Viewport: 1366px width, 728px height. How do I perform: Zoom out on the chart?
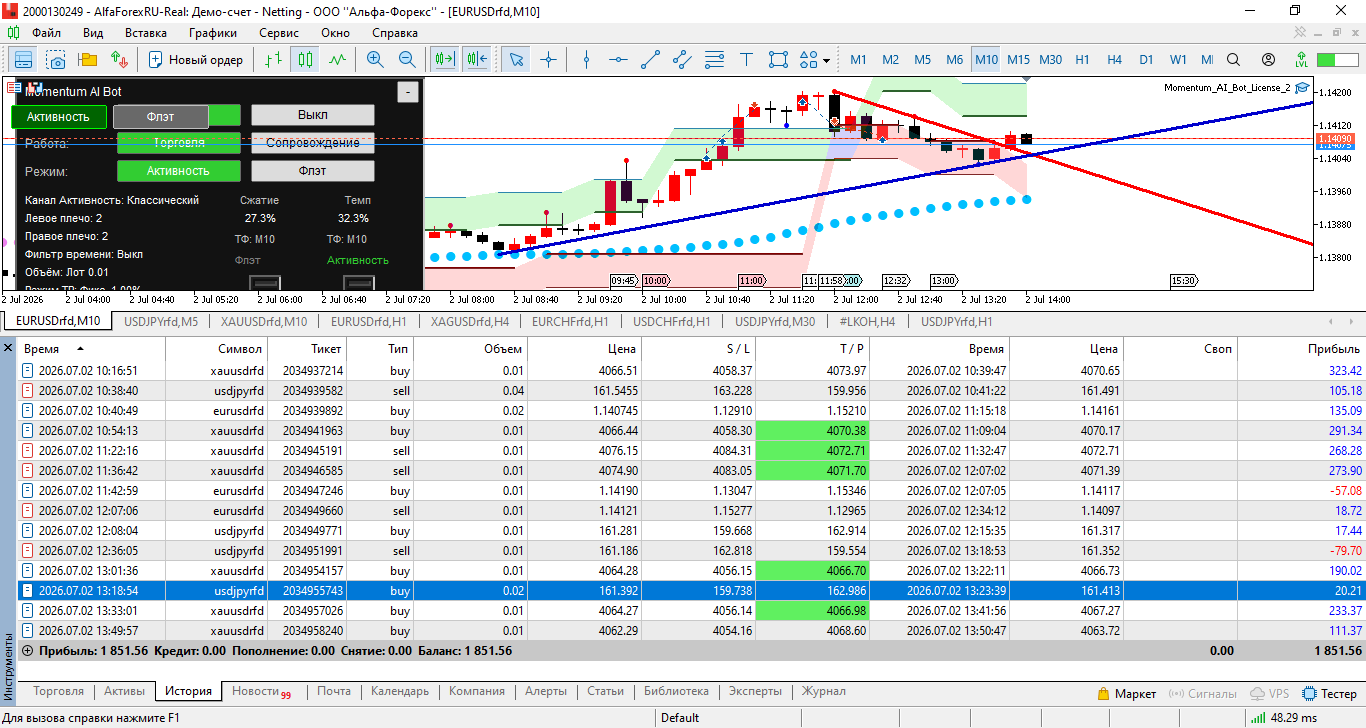tap(407, 60)
